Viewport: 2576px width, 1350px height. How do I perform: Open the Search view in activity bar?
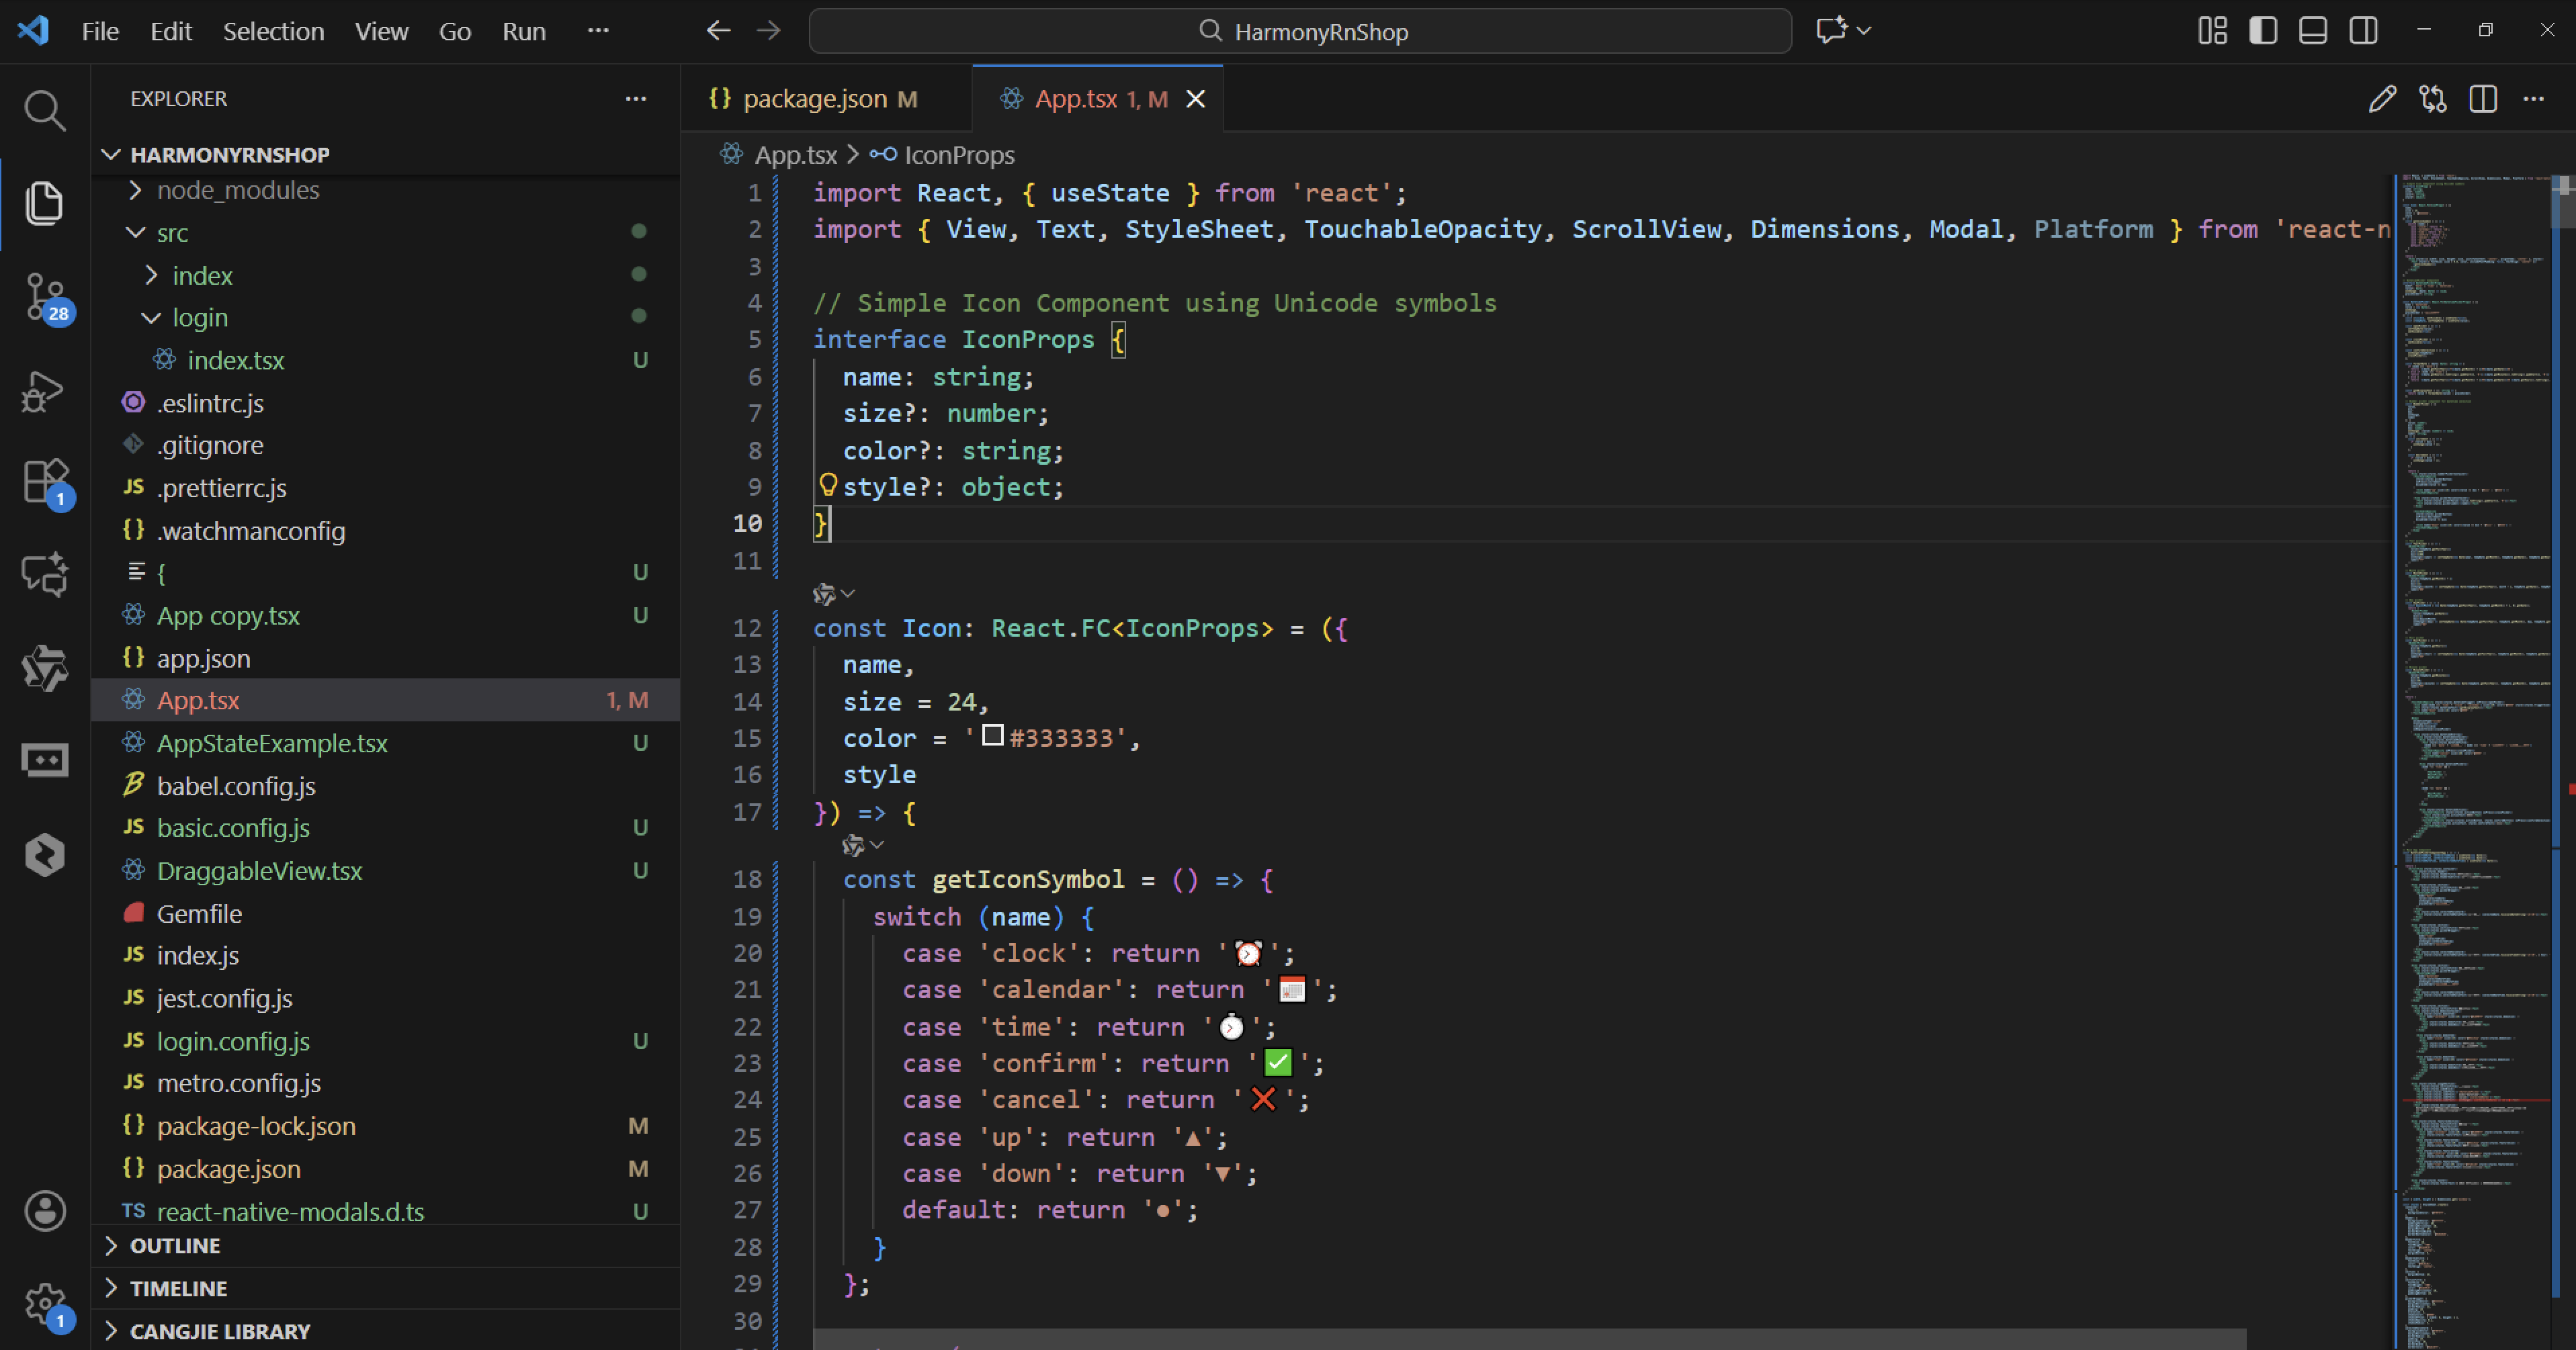[x=44, y=110]
